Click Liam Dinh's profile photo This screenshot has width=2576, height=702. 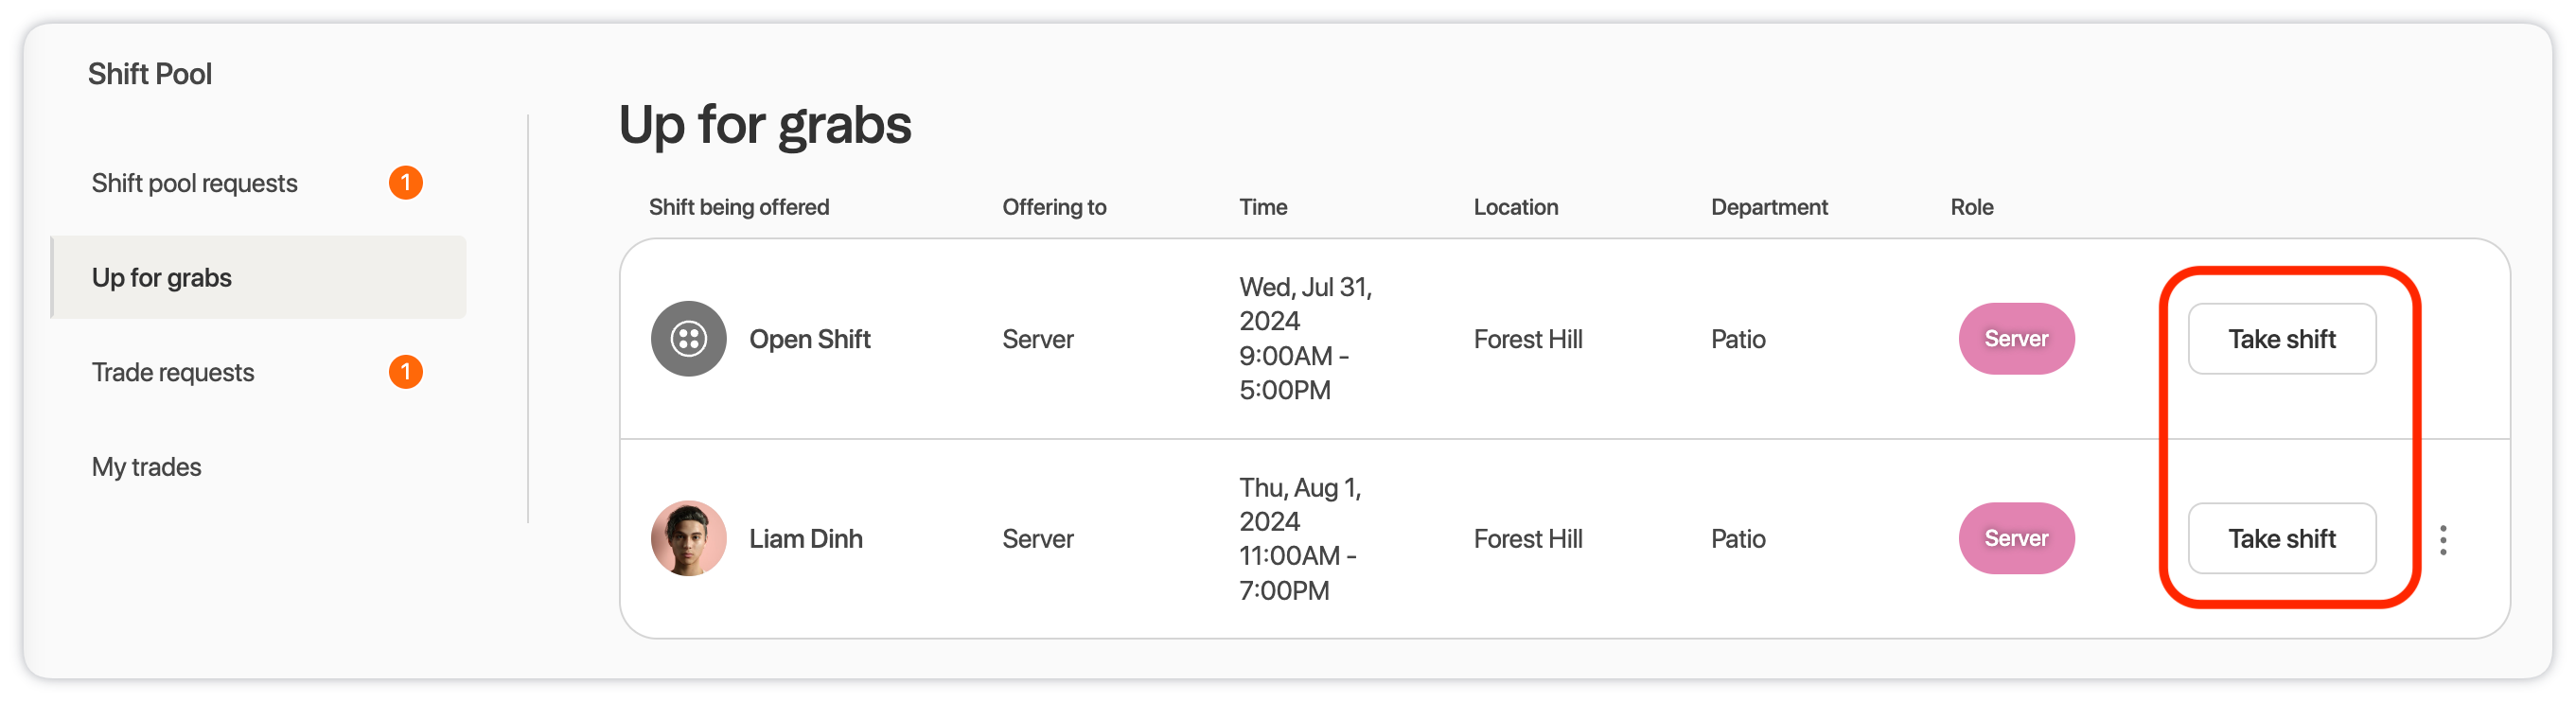click(x=688, y=538)
